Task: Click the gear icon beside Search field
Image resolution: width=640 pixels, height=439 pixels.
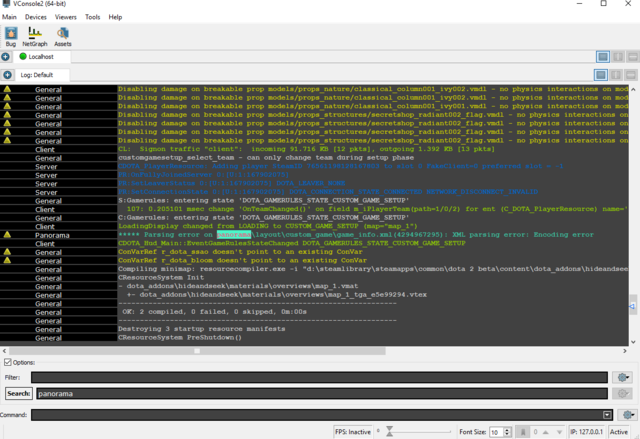Action: (623, 394)
